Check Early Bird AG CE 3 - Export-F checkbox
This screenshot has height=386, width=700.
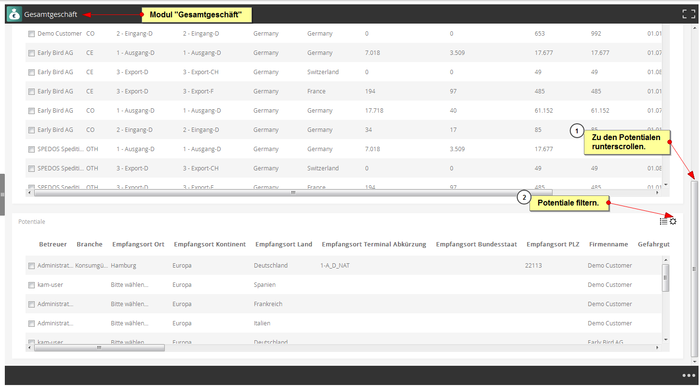pos(31,91)
